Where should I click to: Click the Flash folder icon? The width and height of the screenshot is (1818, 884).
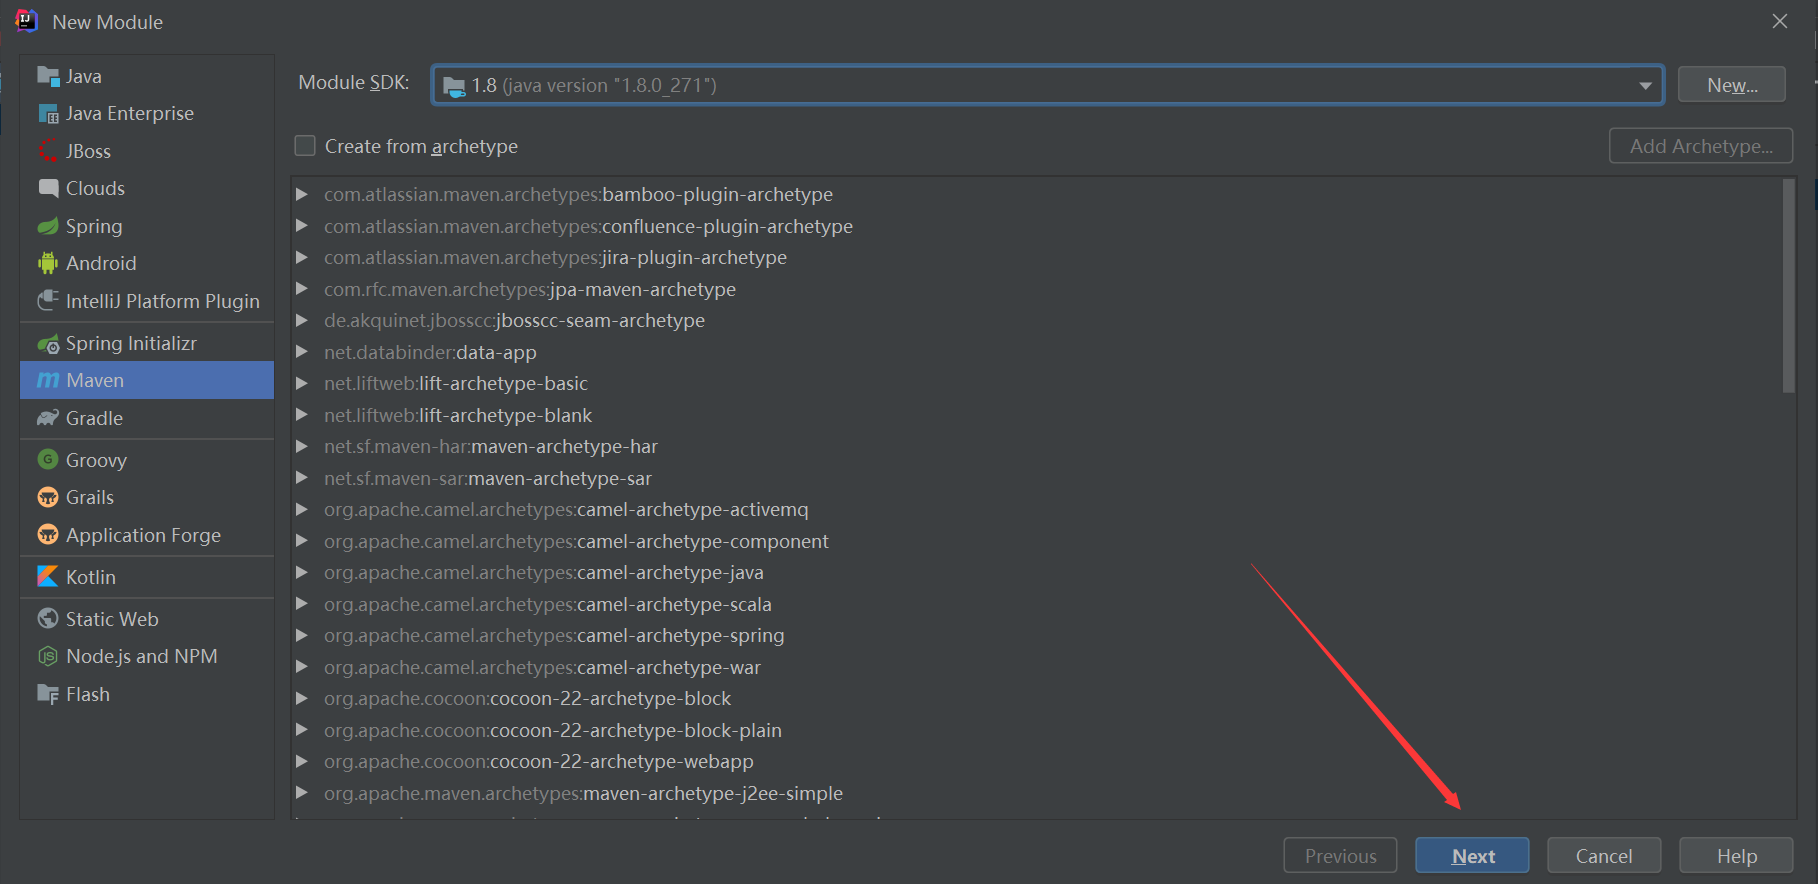[x=48, y=694]
